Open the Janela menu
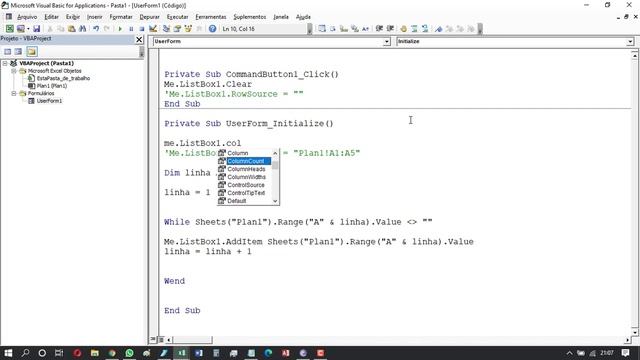Image resolution: width=640 pixels, height=360 pixels. point(281,17)
